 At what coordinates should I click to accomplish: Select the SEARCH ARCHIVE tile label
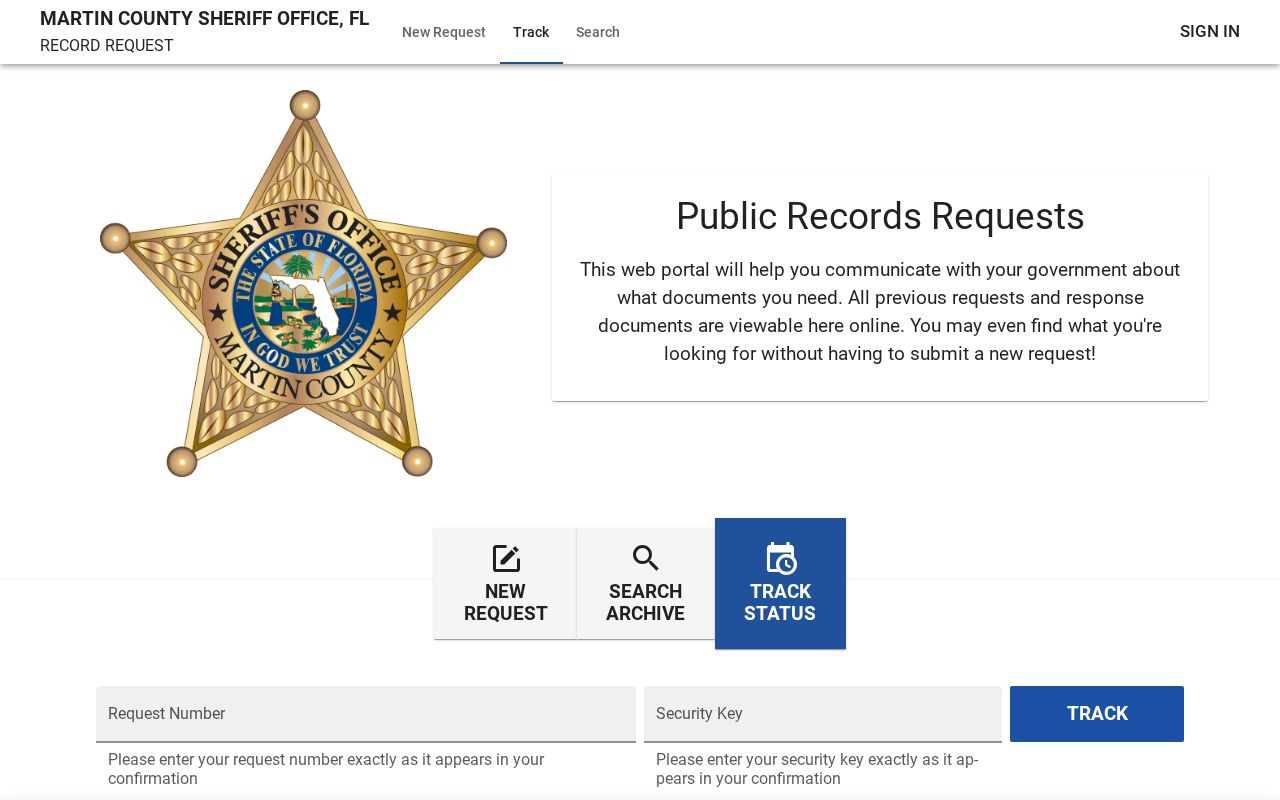pyautogui.click(x=645, y=602)
